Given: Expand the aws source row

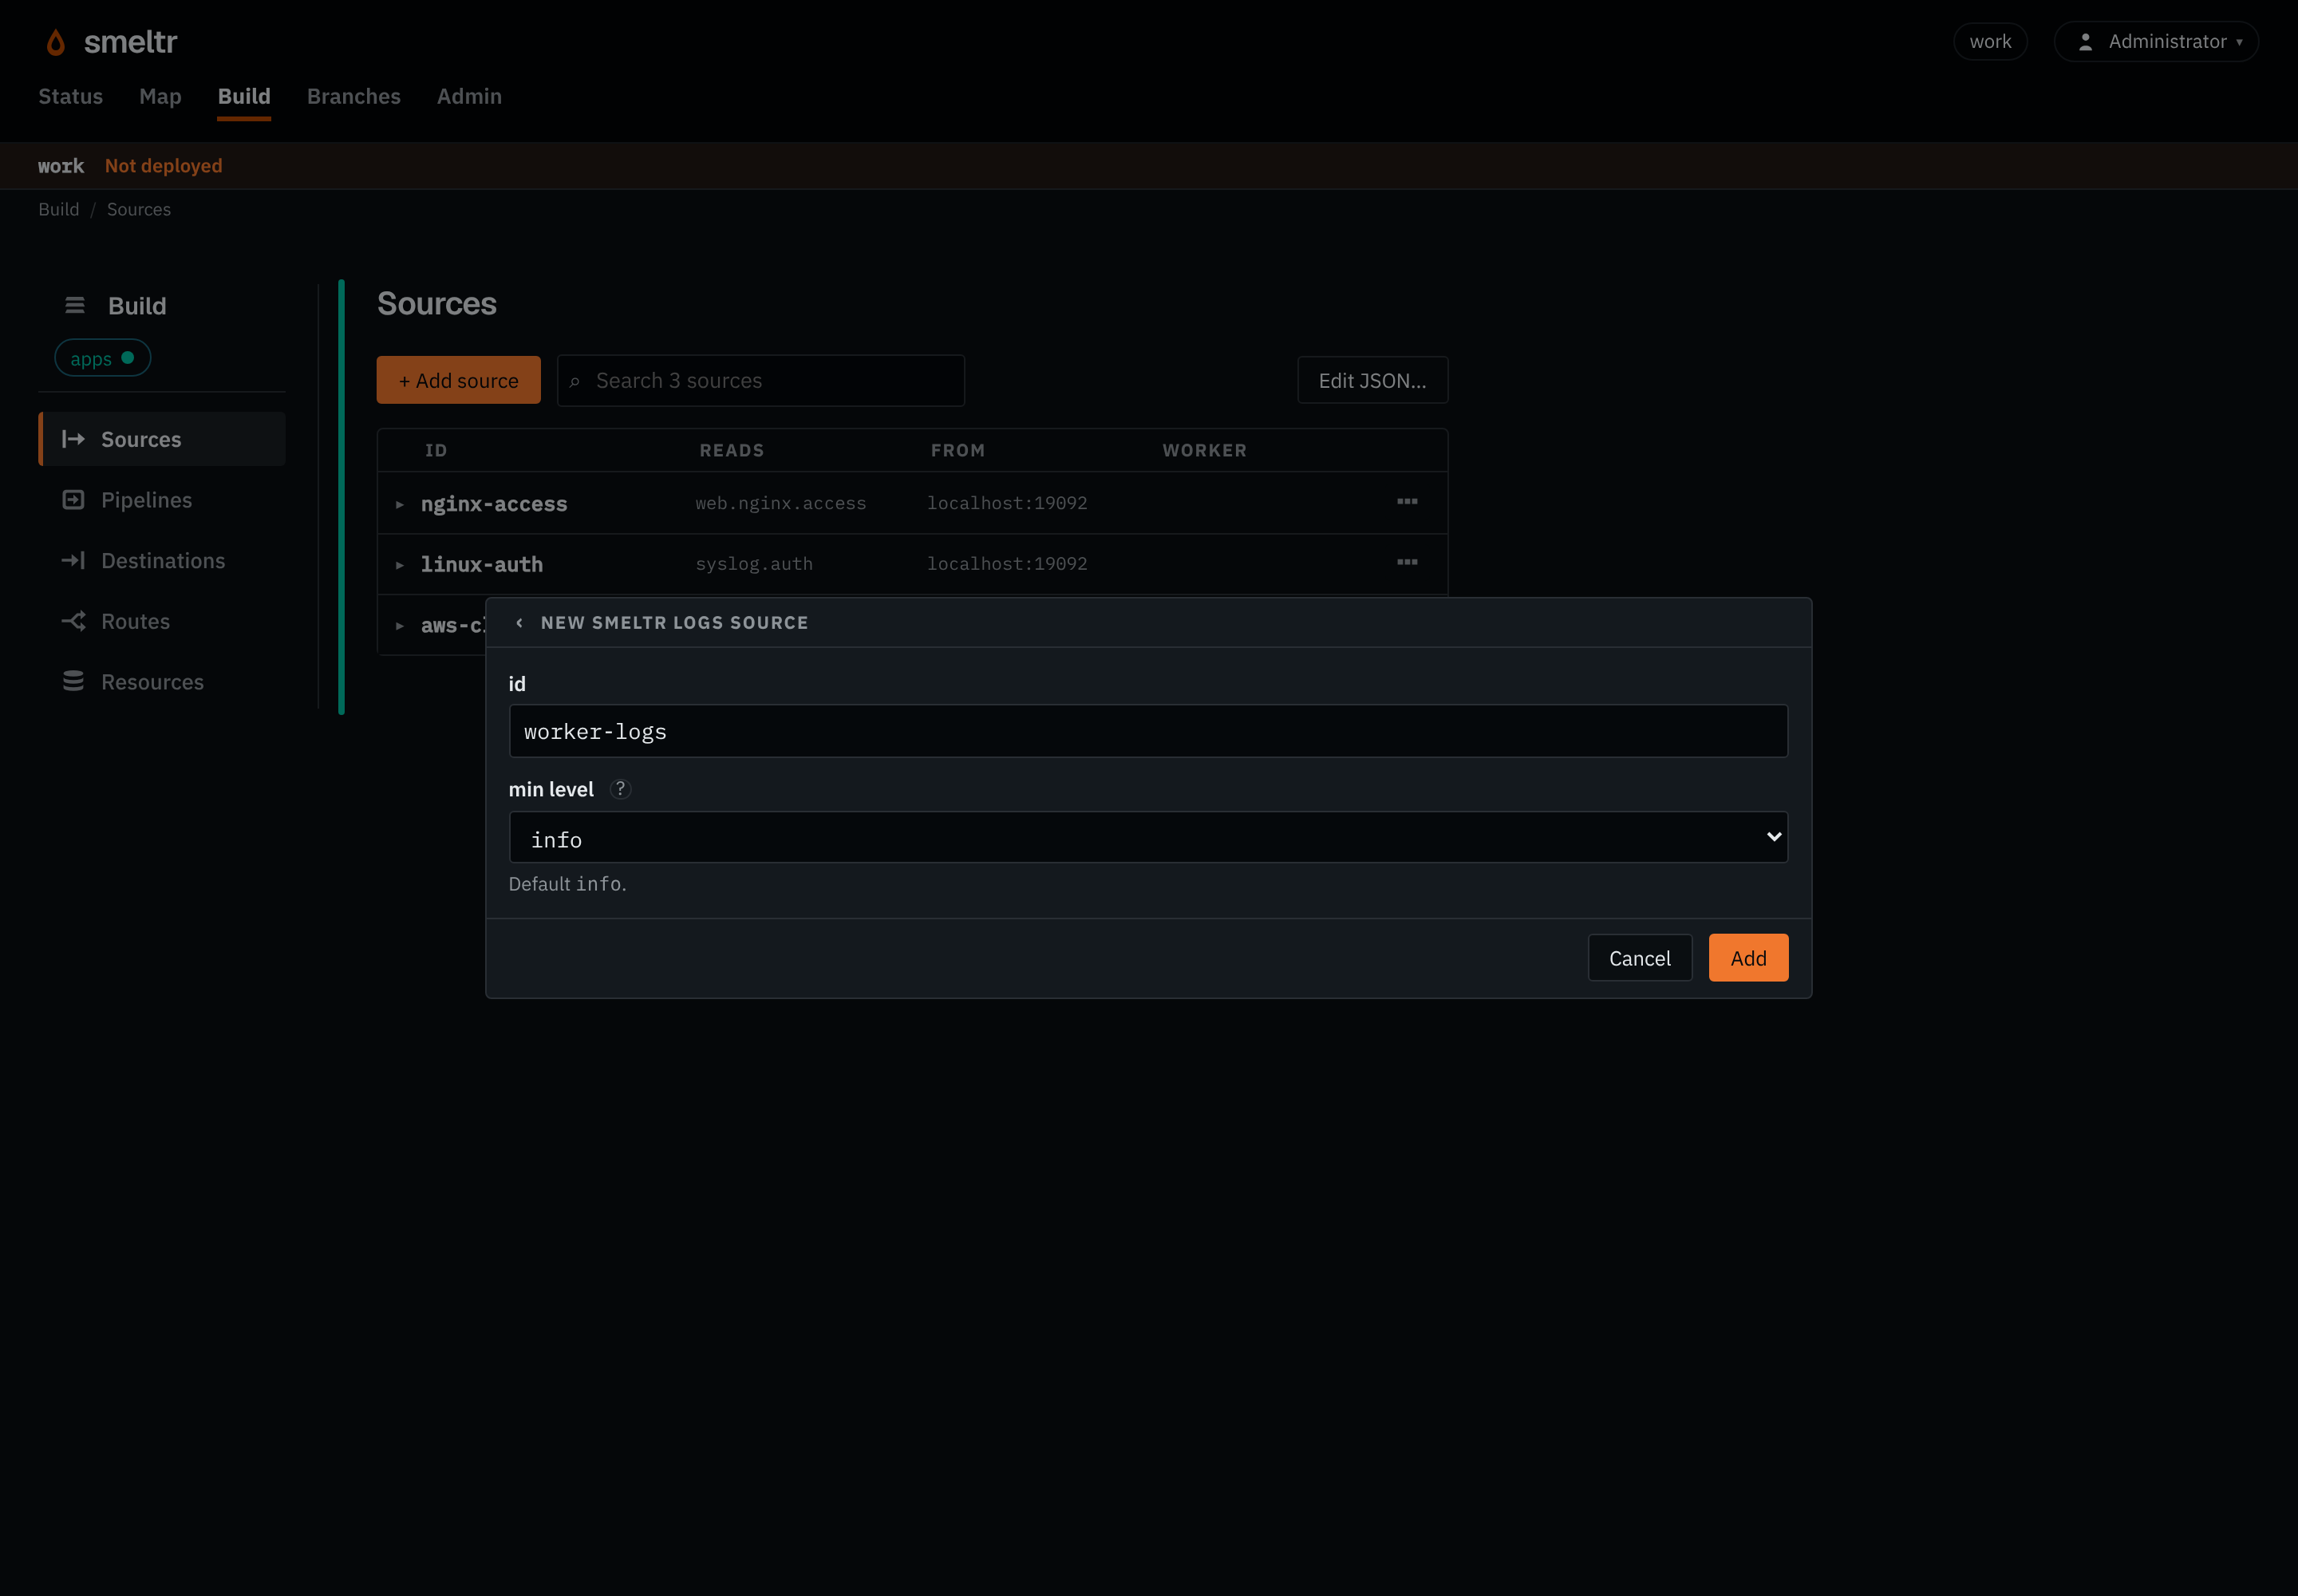Looking at the screenshot, I should (399, 626).
